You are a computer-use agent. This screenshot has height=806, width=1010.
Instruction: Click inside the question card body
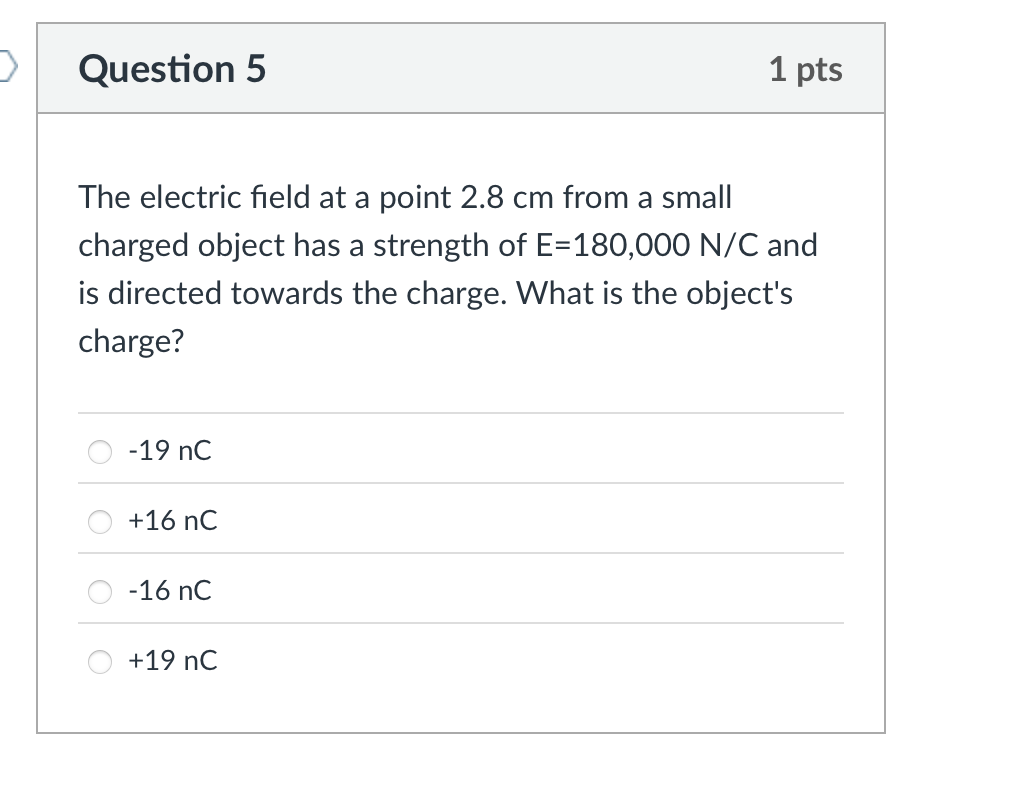point(462,390)
